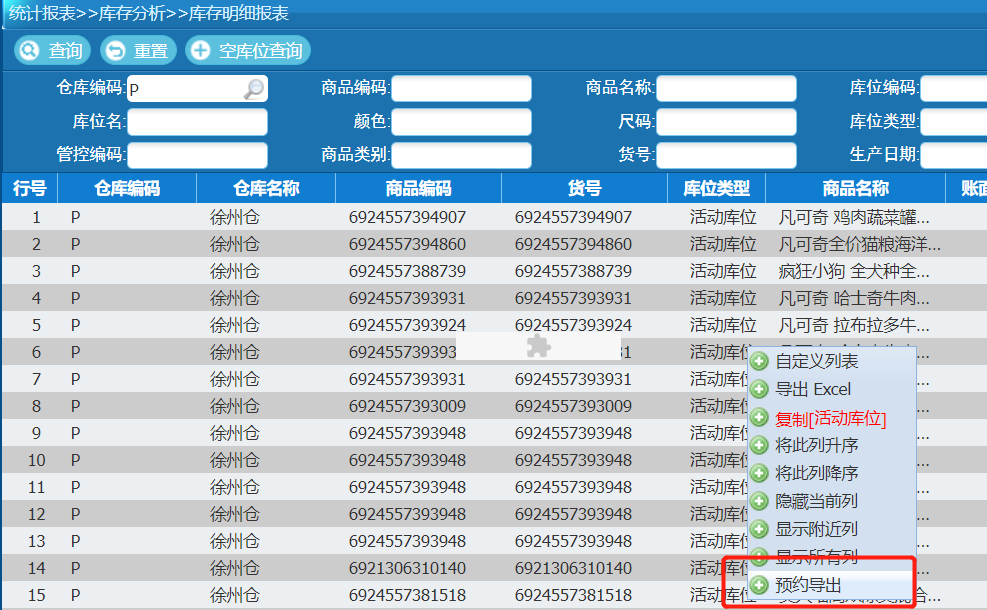This screenshot has width=987, height=610.
Task: Select 复制[活动库位] menu entry
Action: click(832, 418)
